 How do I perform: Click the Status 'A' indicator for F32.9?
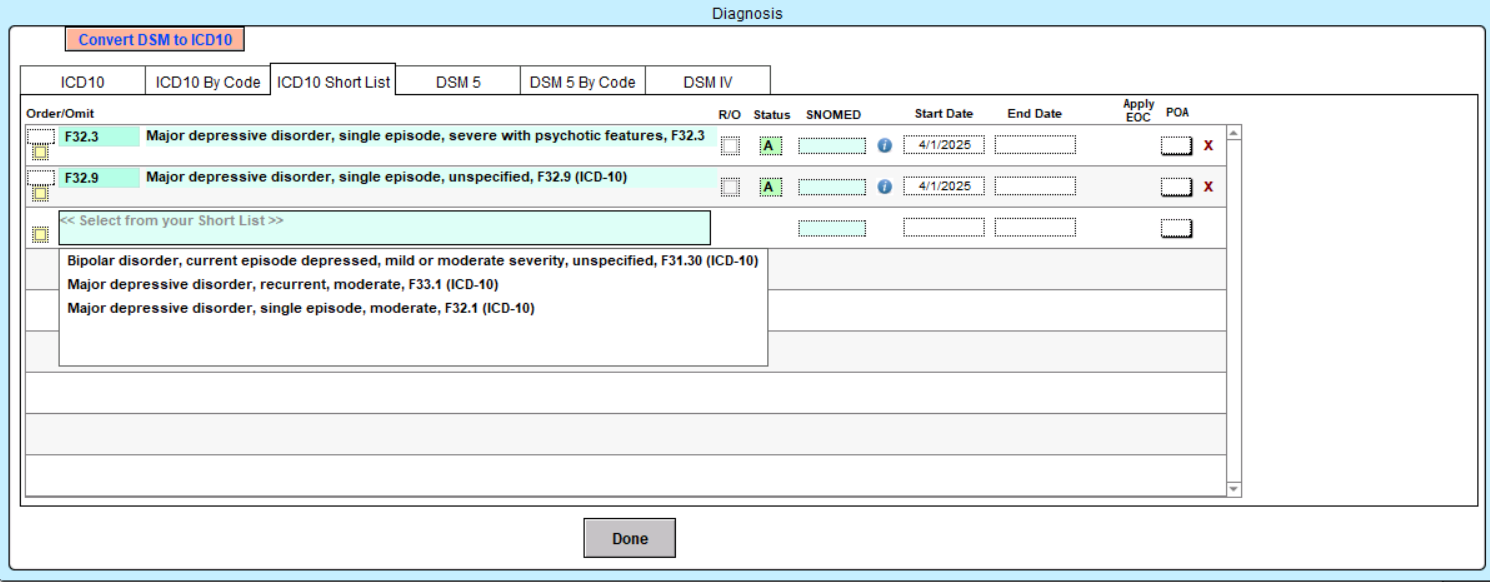[x=771, y=186]
